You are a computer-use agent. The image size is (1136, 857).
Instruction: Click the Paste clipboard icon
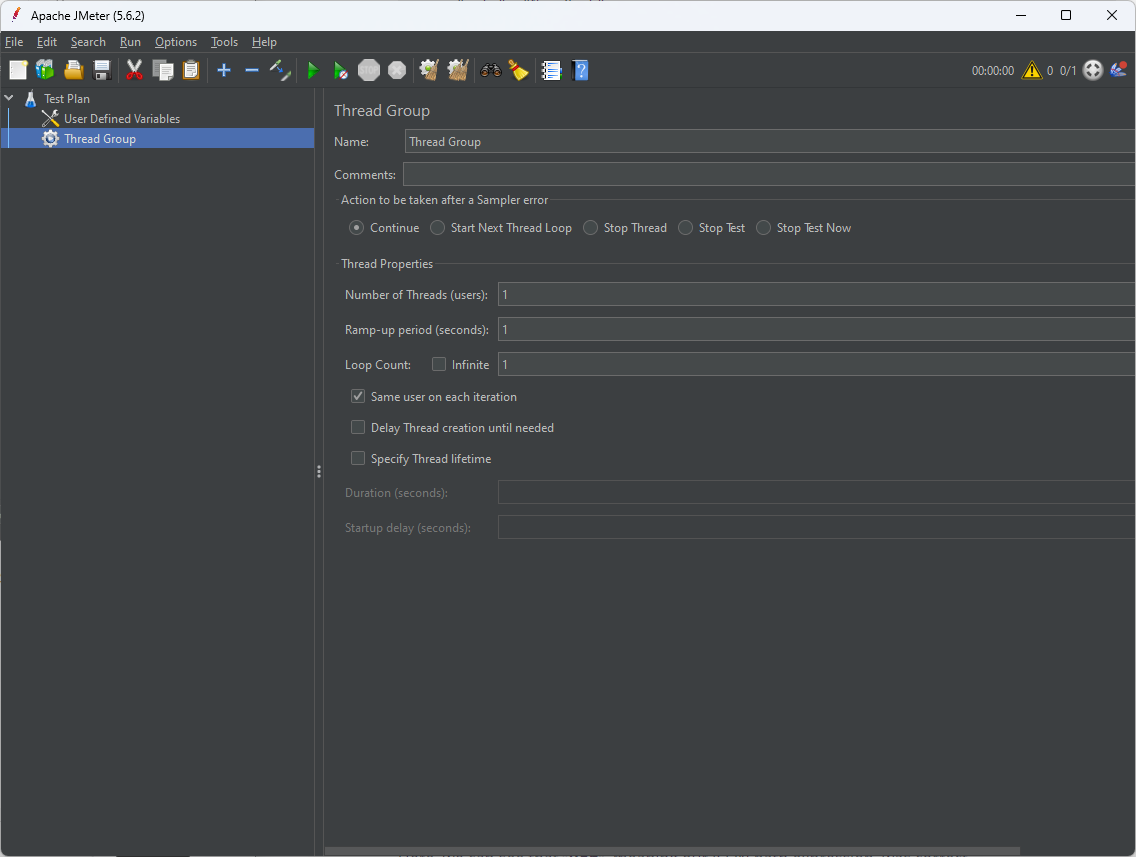191,70
